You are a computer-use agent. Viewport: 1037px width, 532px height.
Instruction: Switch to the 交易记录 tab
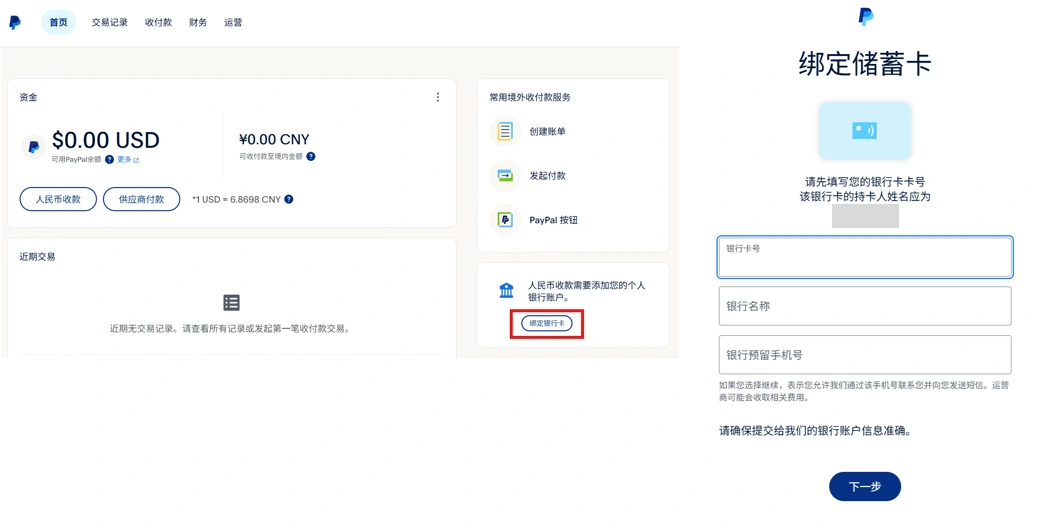[110, 22]
